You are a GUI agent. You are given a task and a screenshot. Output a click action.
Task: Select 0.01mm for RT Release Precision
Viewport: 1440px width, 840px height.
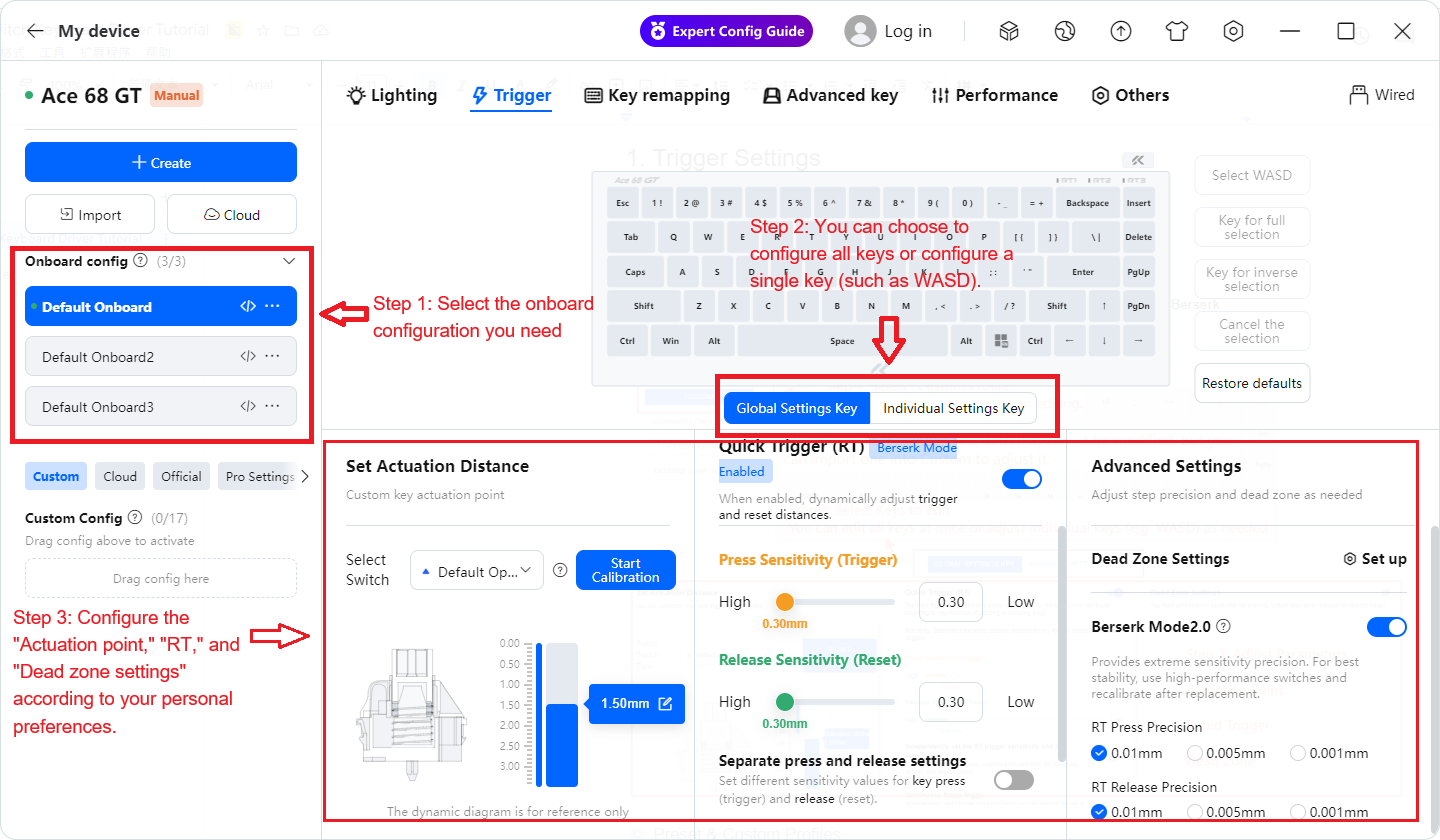(1099, 812)
